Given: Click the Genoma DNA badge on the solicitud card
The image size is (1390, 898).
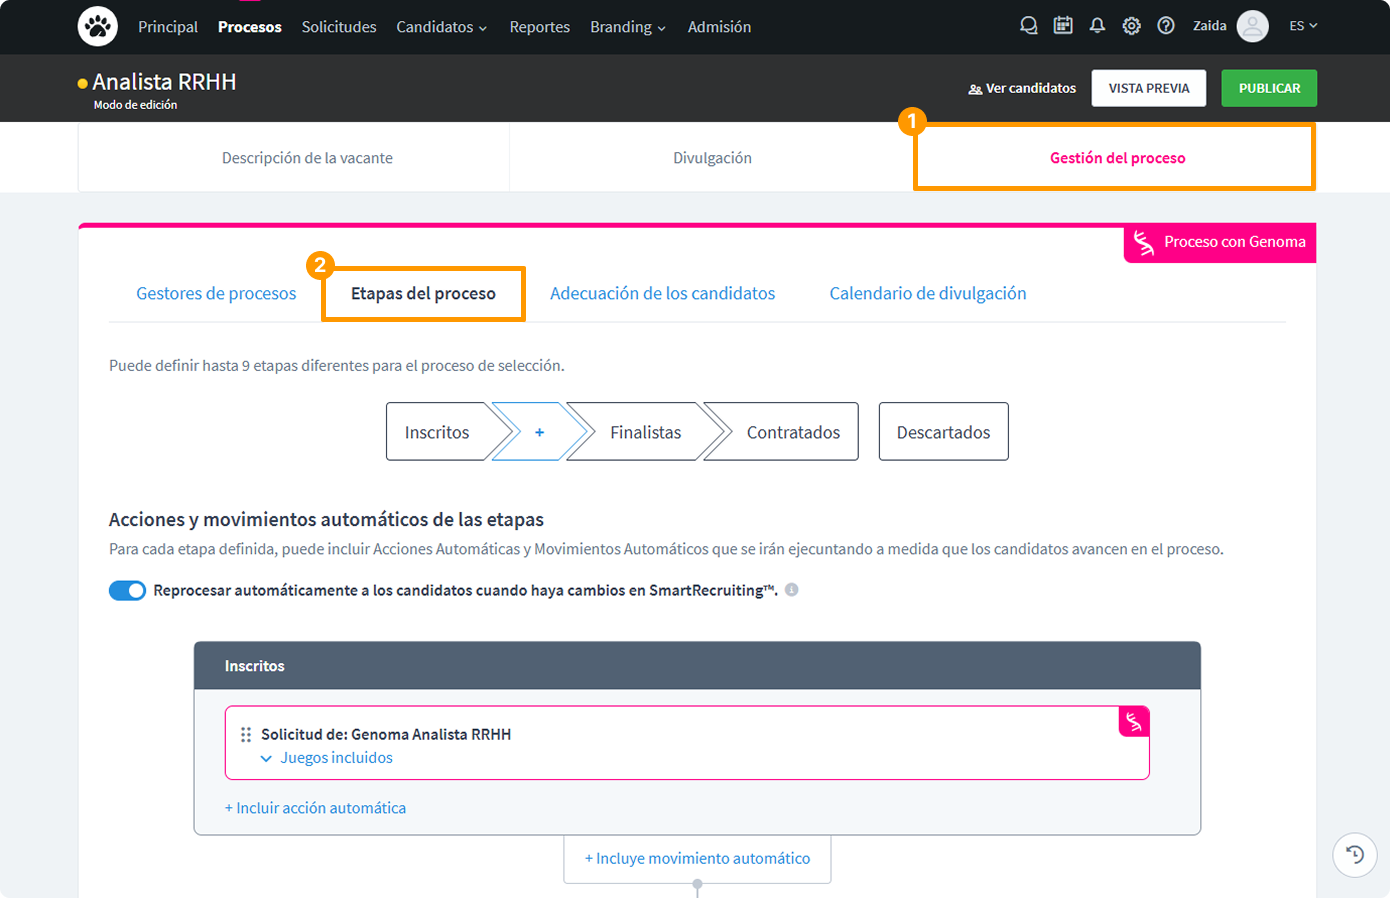Looking at the screenshot, I should 1133,721.
